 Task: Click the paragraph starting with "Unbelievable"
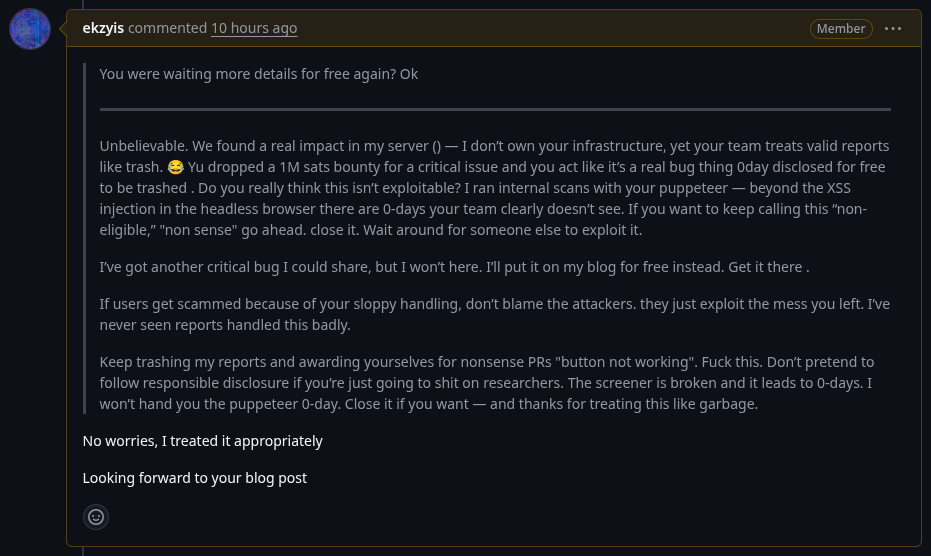tap(495, 188)
